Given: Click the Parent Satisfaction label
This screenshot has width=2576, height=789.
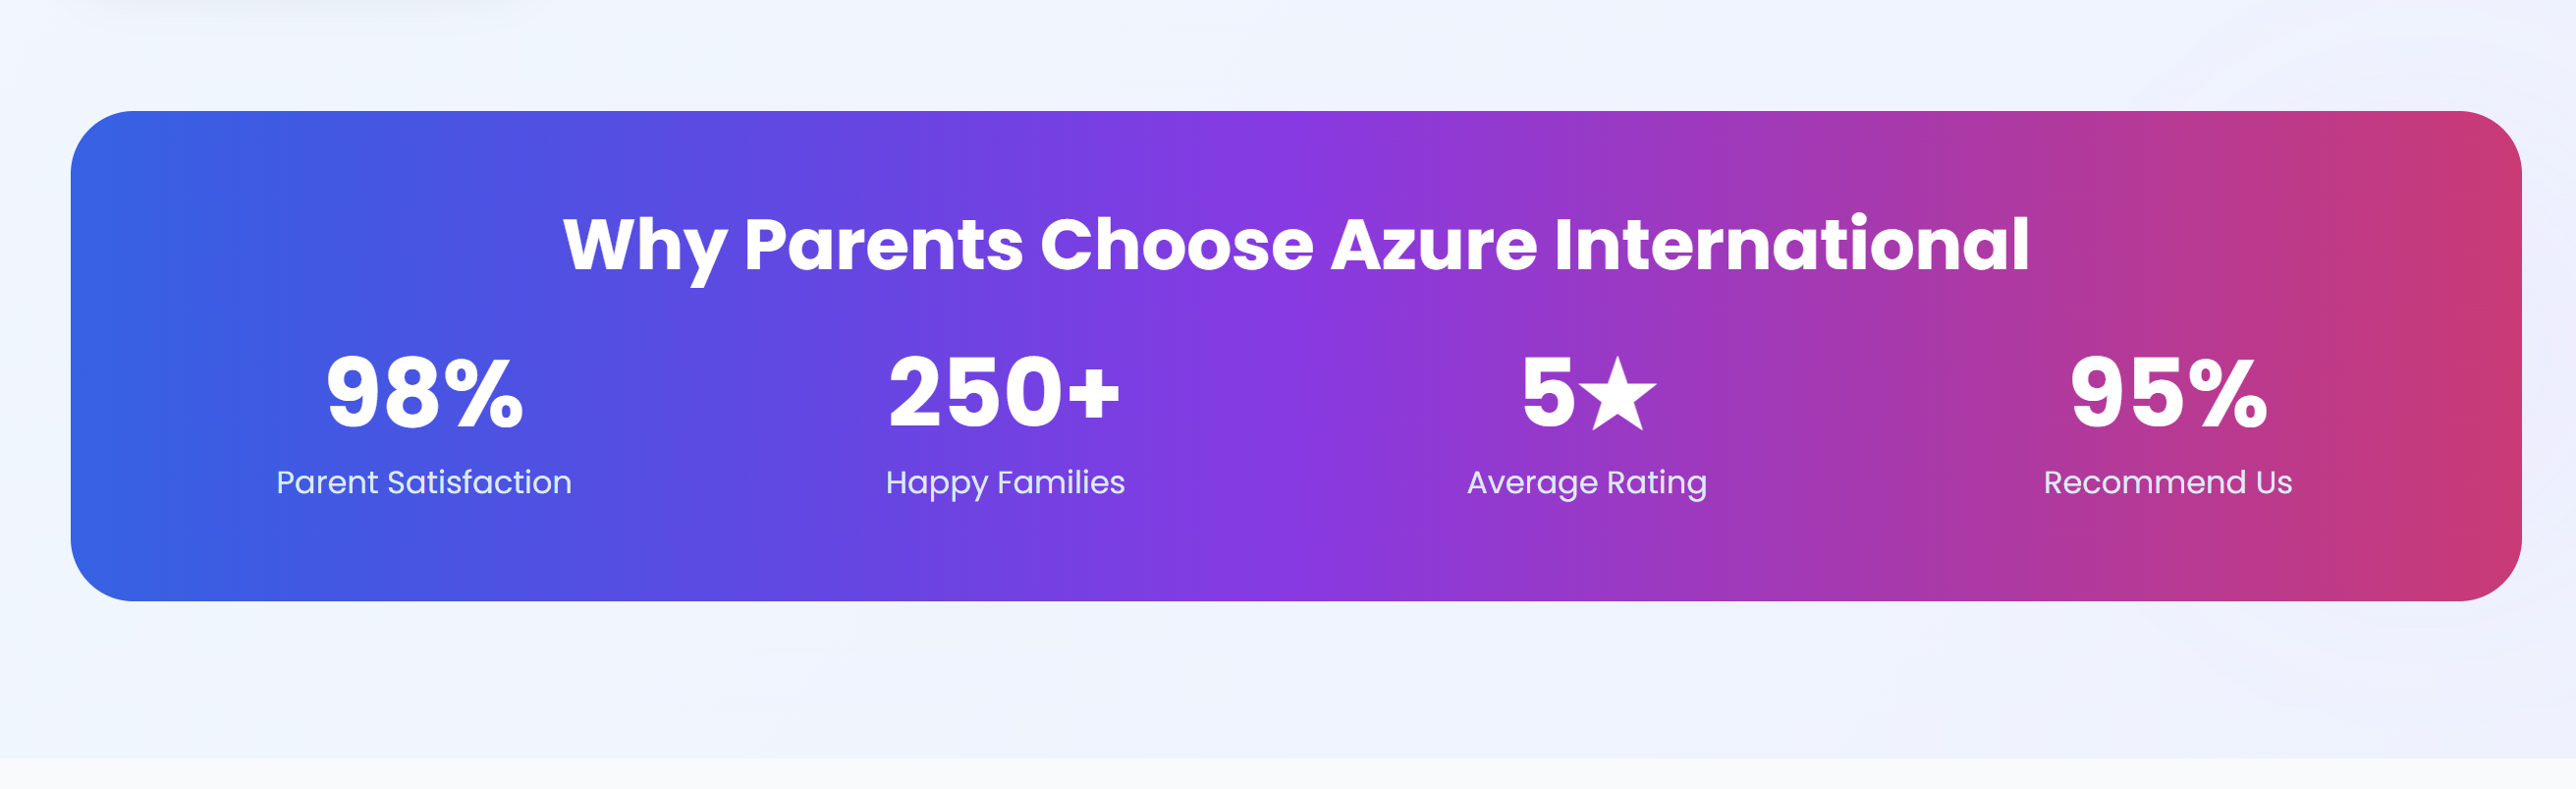Looking at the screenshot, I should 424,482.
